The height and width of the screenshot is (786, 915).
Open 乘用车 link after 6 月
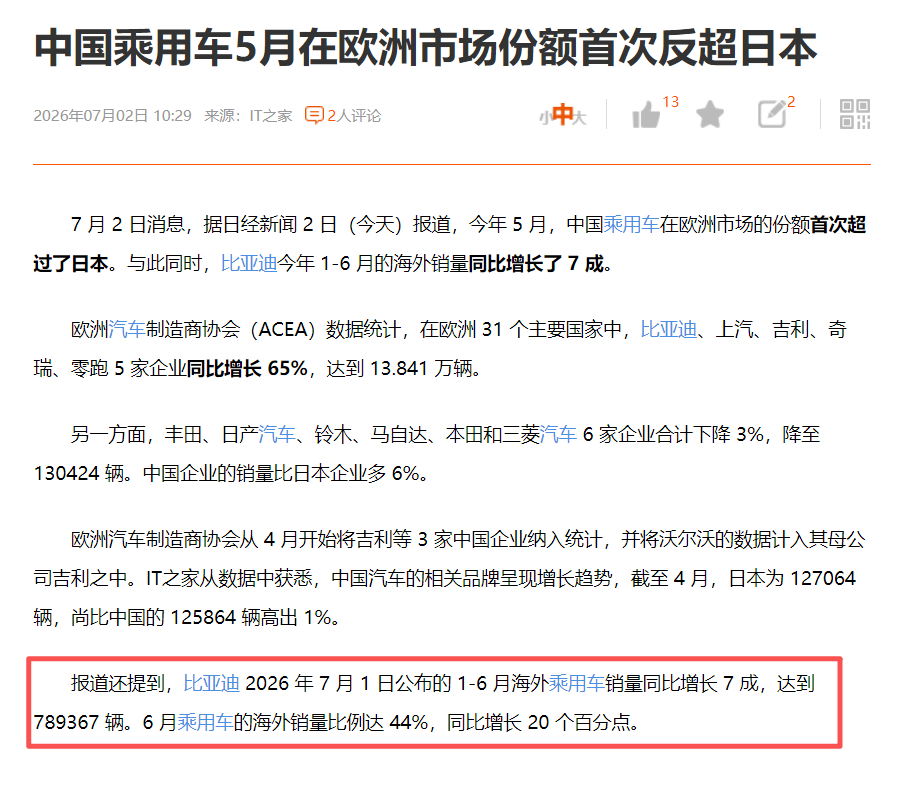[x=205, y=722]
